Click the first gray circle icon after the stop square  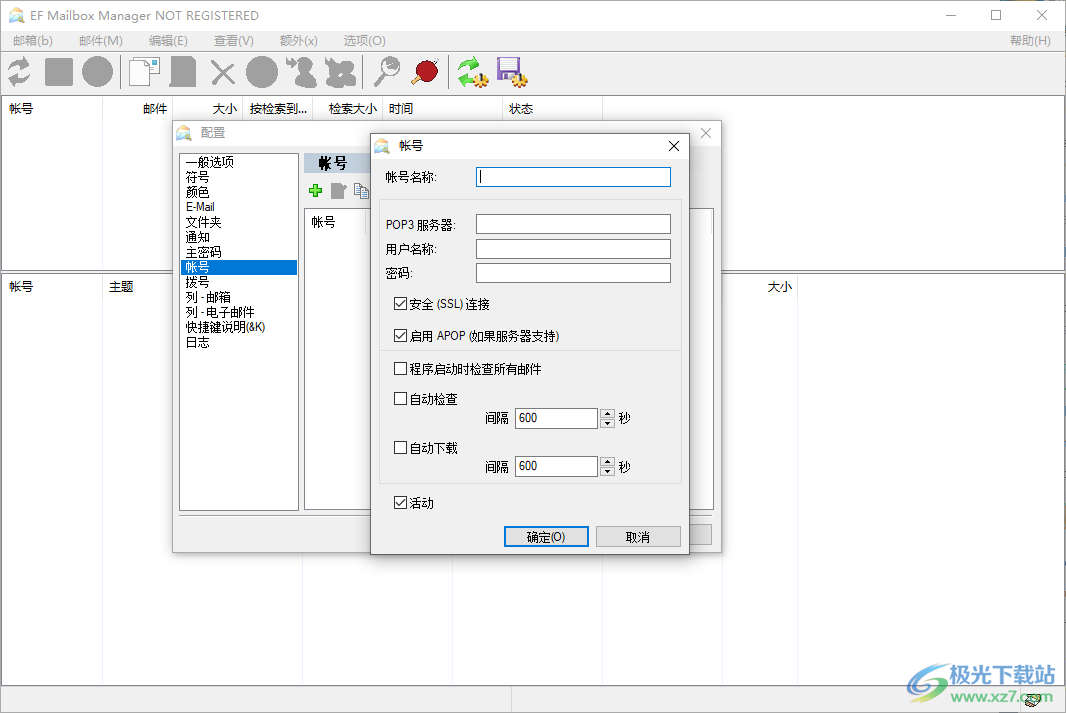[x=97, y=72]
